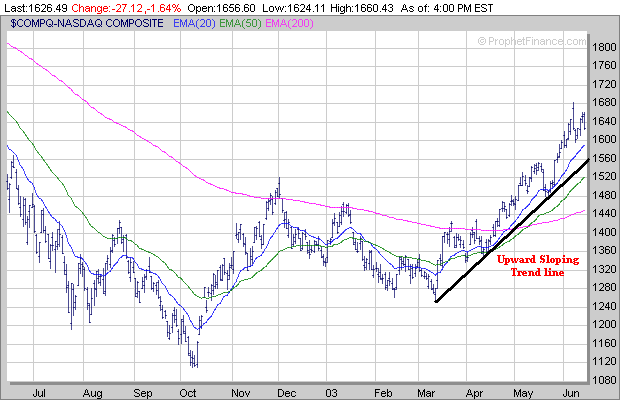The width and height of the screenshot is (620, 400).
Task: Click the 1440 price axis label
Action: [604, 213]
